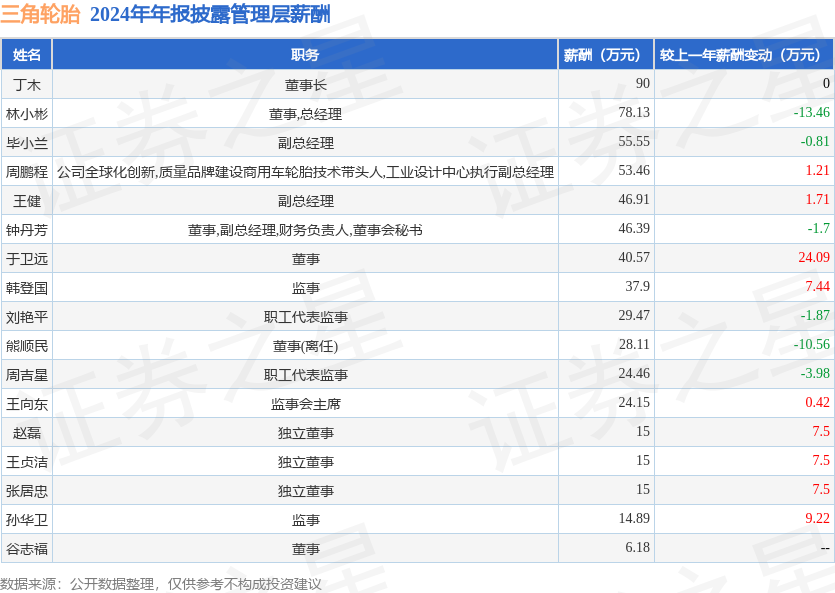835x593 pixels.
Task: Click salary value 46.39
Action: point(634,228)
